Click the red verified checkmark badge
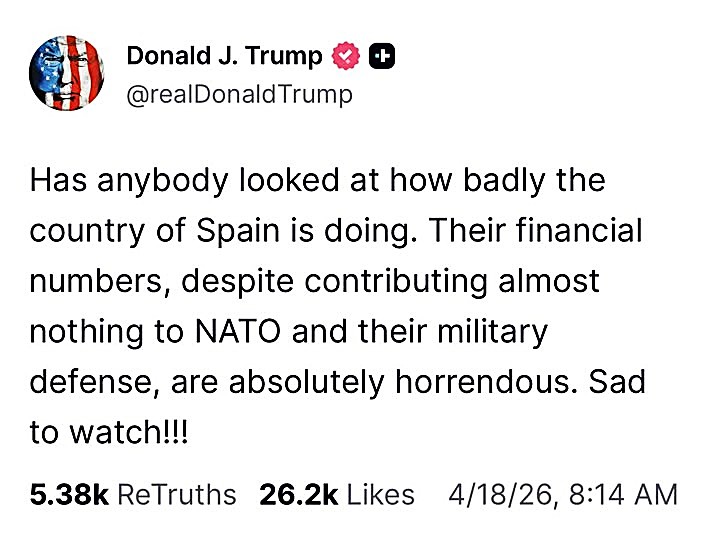The width and height of the screenshot is (708, 540). click(x=346, y=57)
